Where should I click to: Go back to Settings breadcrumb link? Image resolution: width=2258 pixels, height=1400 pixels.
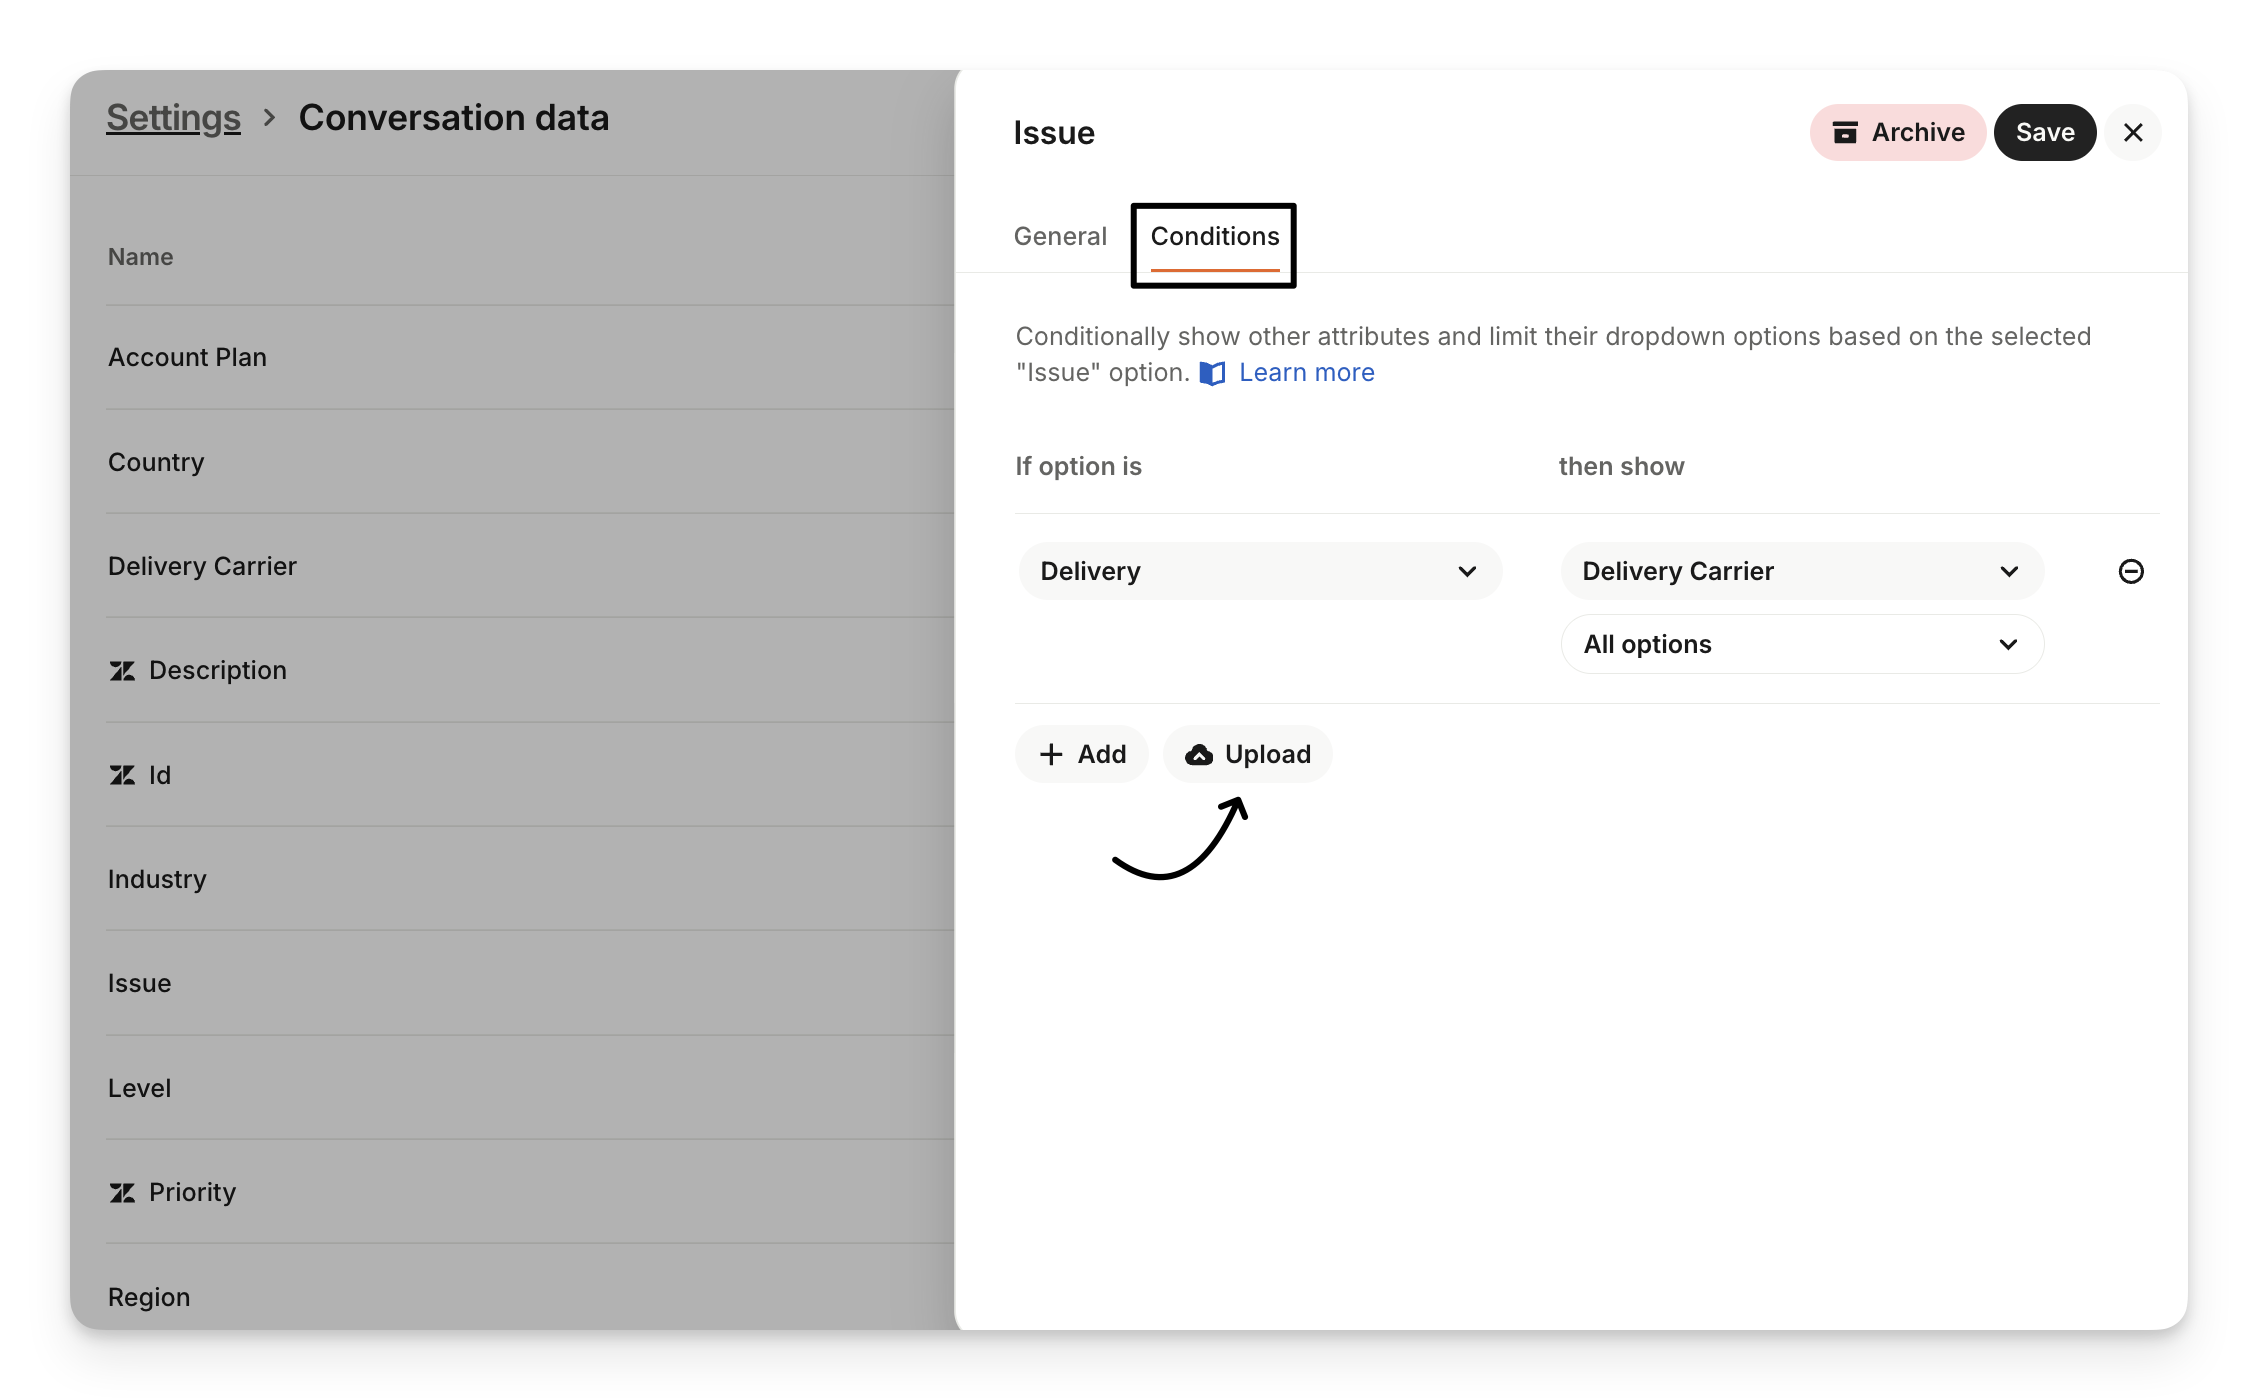[x=173, y=118]
